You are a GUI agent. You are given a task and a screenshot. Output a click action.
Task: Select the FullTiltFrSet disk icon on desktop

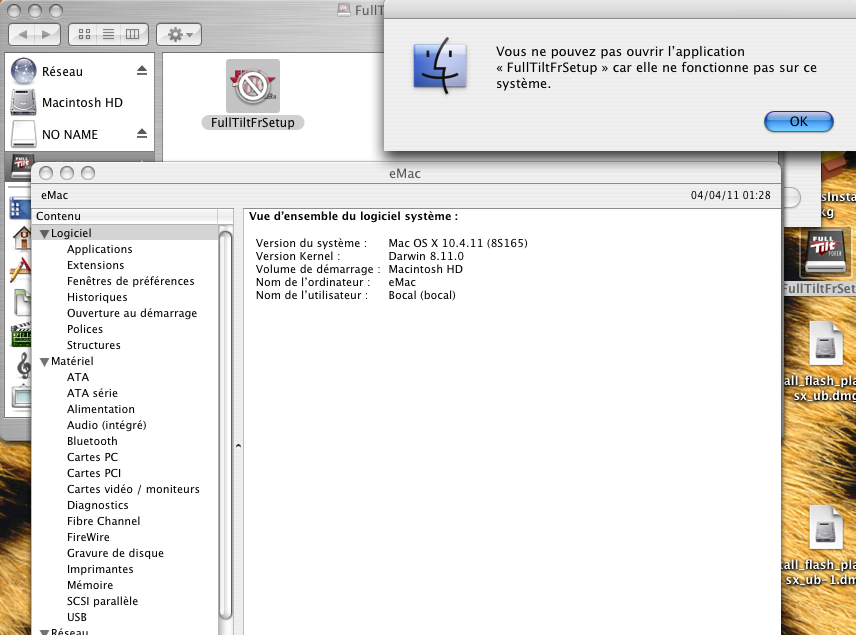click(x=824, y=253)
